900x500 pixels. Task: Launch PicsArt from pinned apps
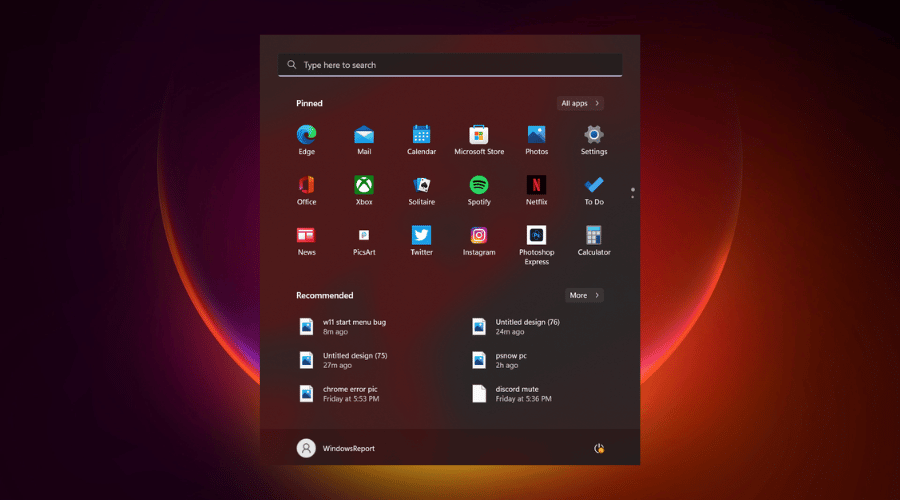(364, 241)
